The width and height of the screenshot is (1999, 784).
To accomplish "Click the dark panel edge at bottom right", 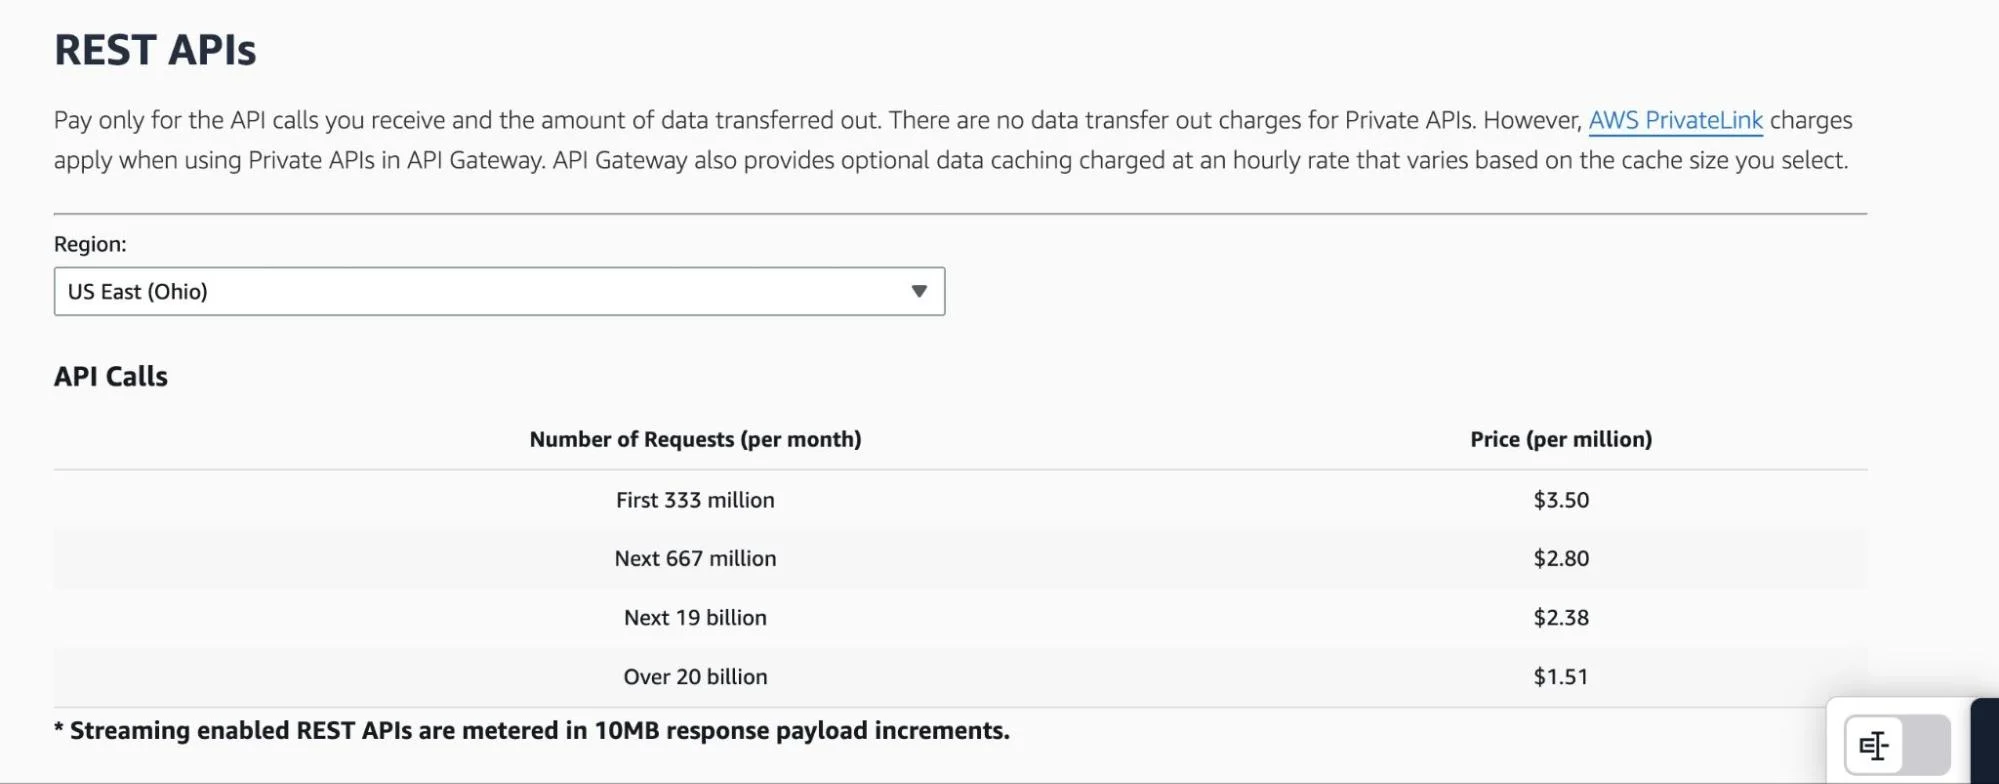I will click(x=1984, y=745).
